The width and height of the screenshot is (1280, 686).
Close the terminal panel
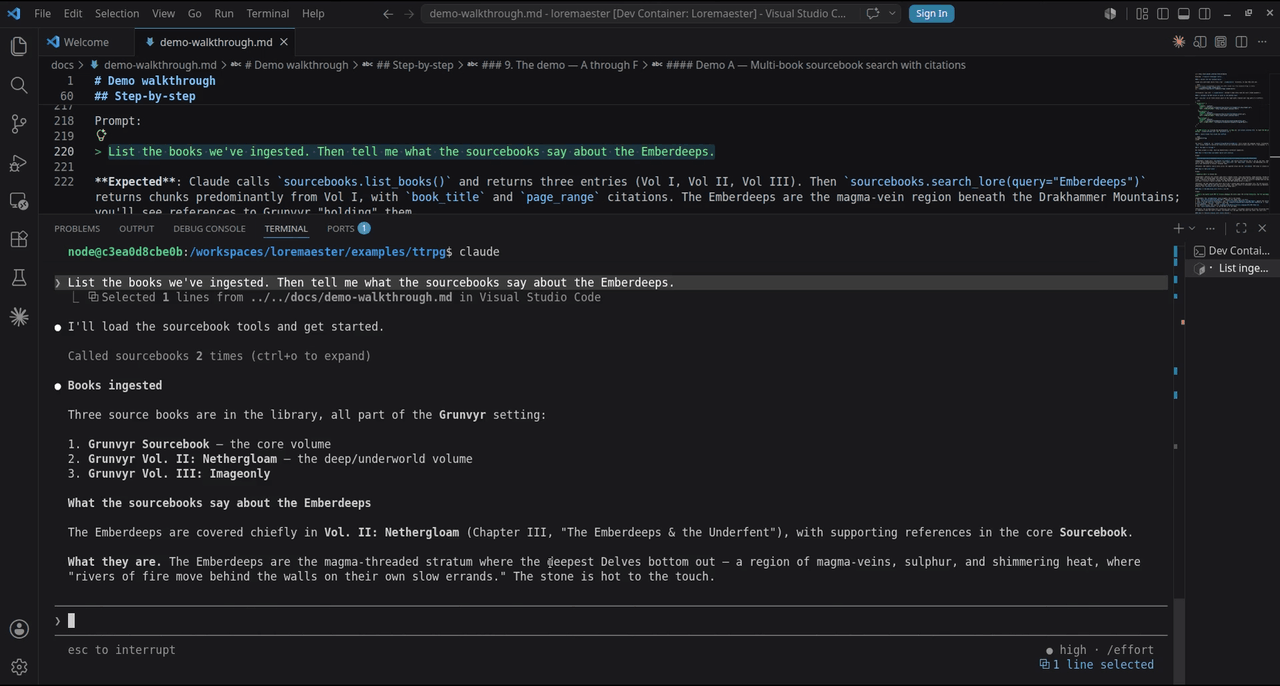click(x=1262, y=228)
